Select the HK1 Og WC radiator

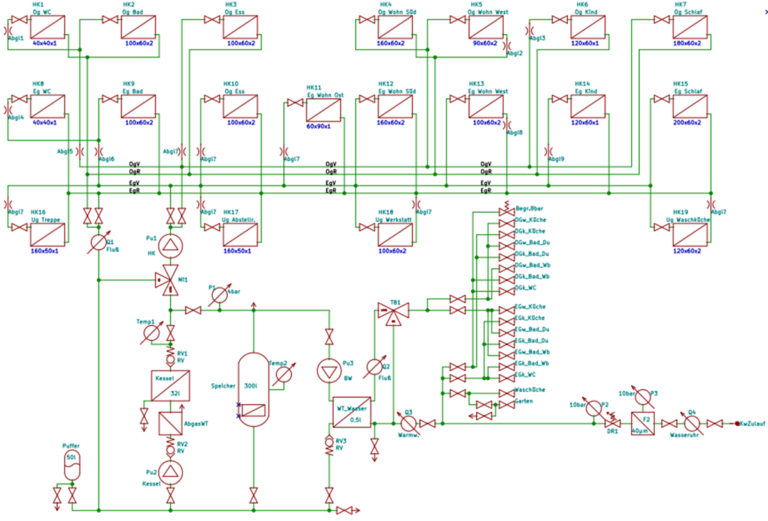(48, 27)
